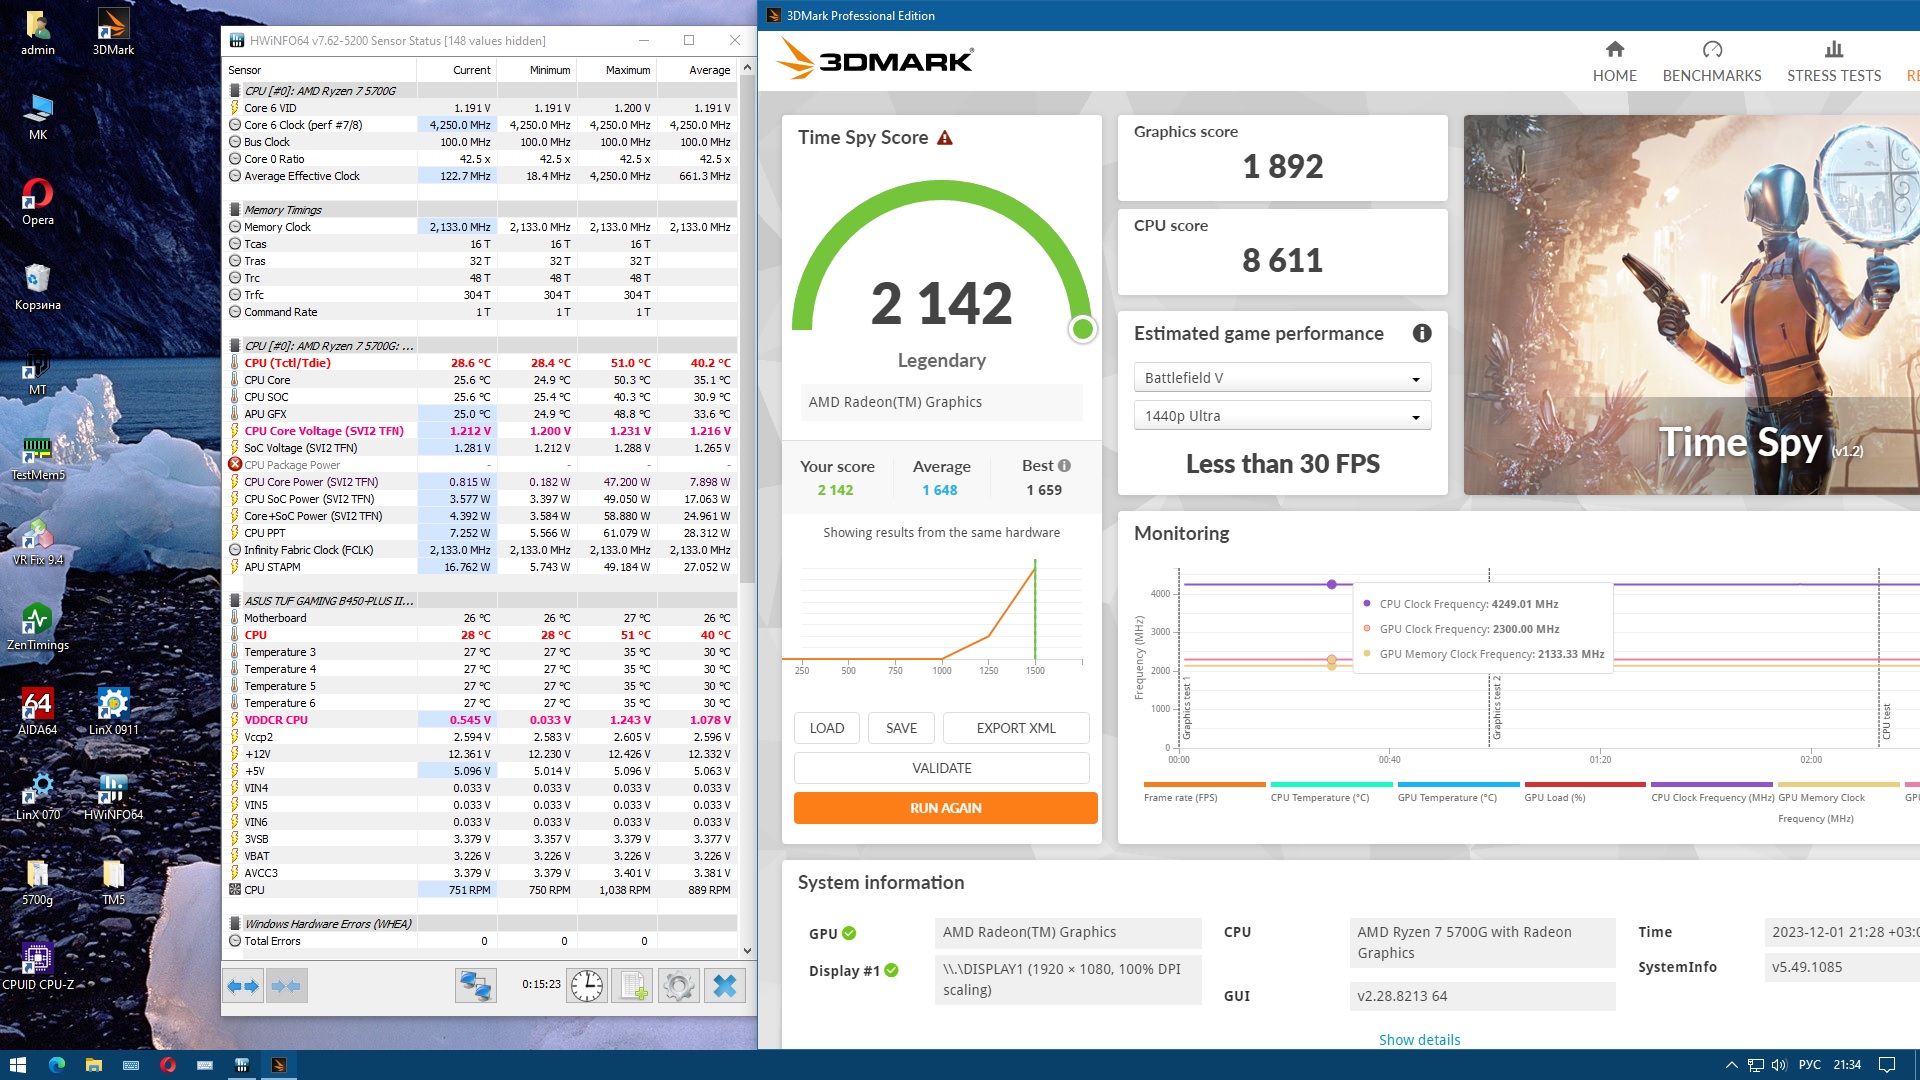The image size is (1920, 1080).
Task: Click the Time Spy score warning triangle
Action: (x=945, y=138)
